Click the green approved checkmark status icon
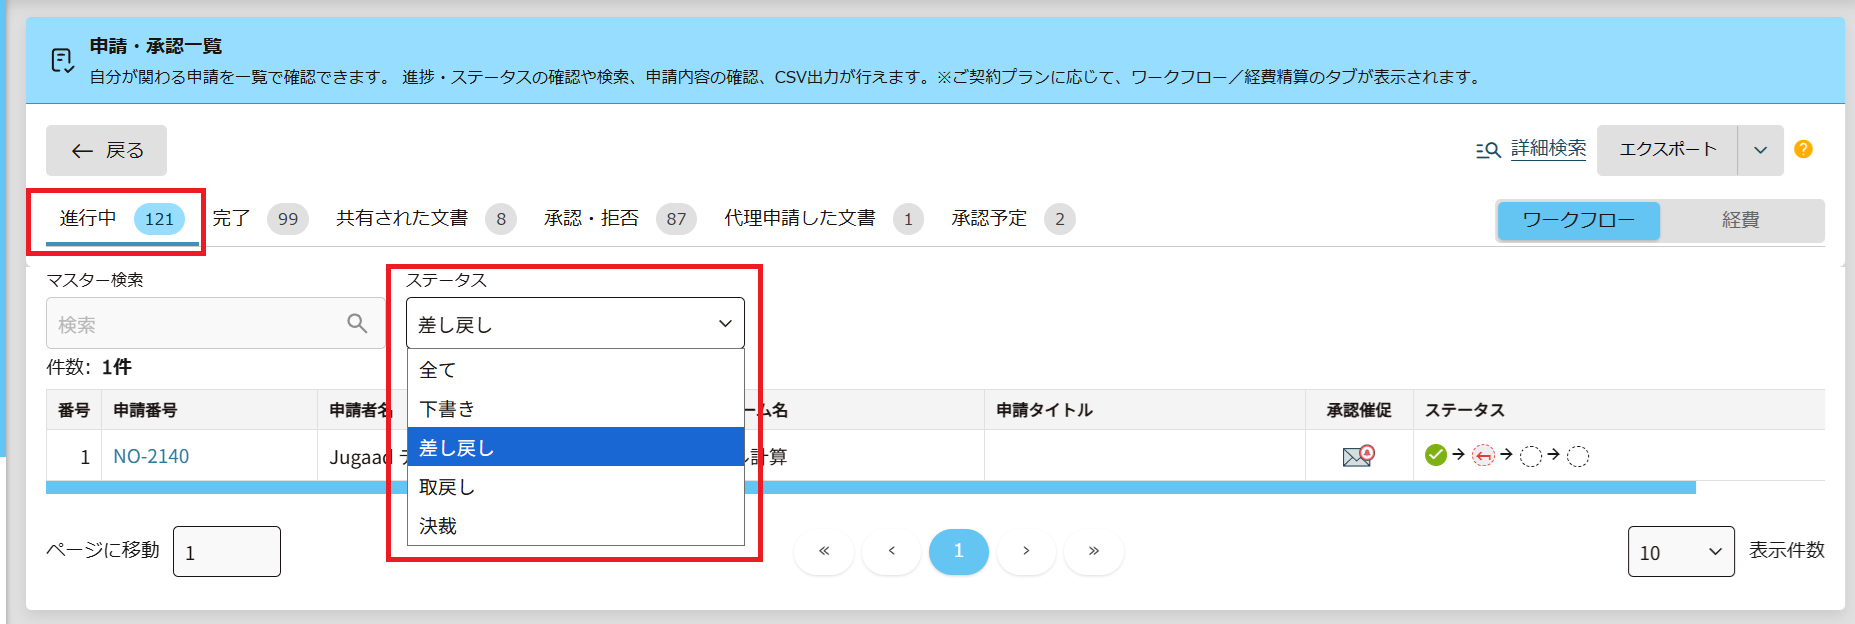The image size is (1855, 624). click(x=1436, y=456)
